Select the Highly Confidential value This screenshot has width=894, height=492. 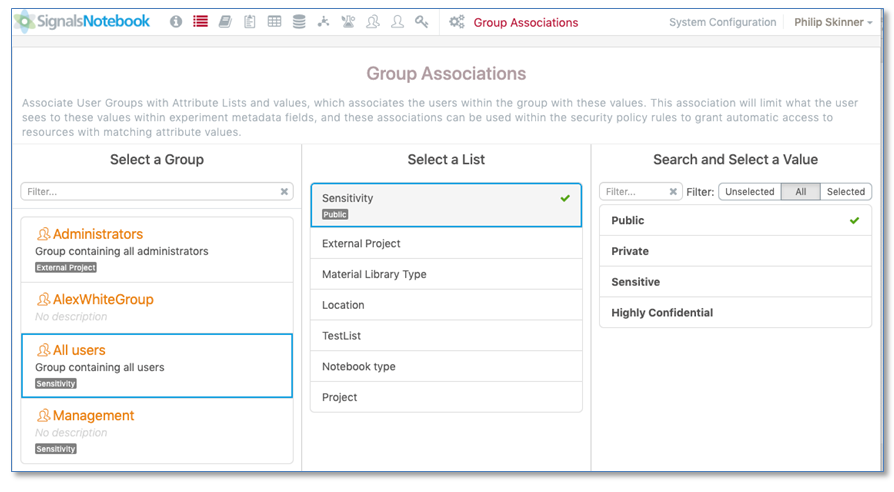tap(662, 313)
